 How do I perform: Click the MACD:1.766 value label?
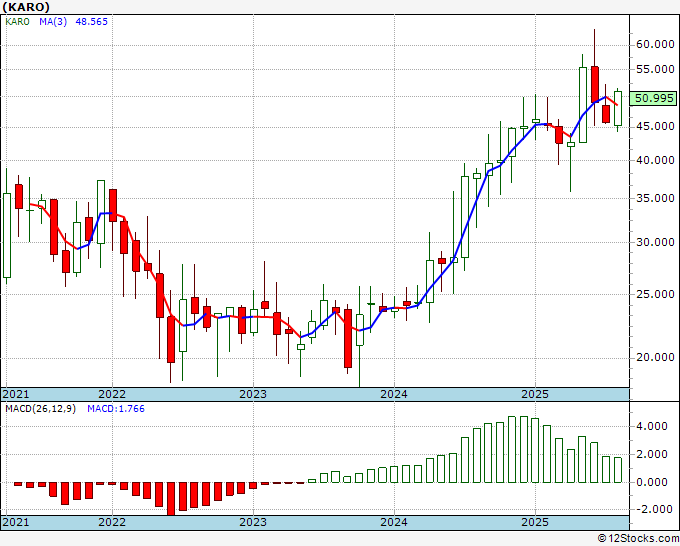[116, 409]
